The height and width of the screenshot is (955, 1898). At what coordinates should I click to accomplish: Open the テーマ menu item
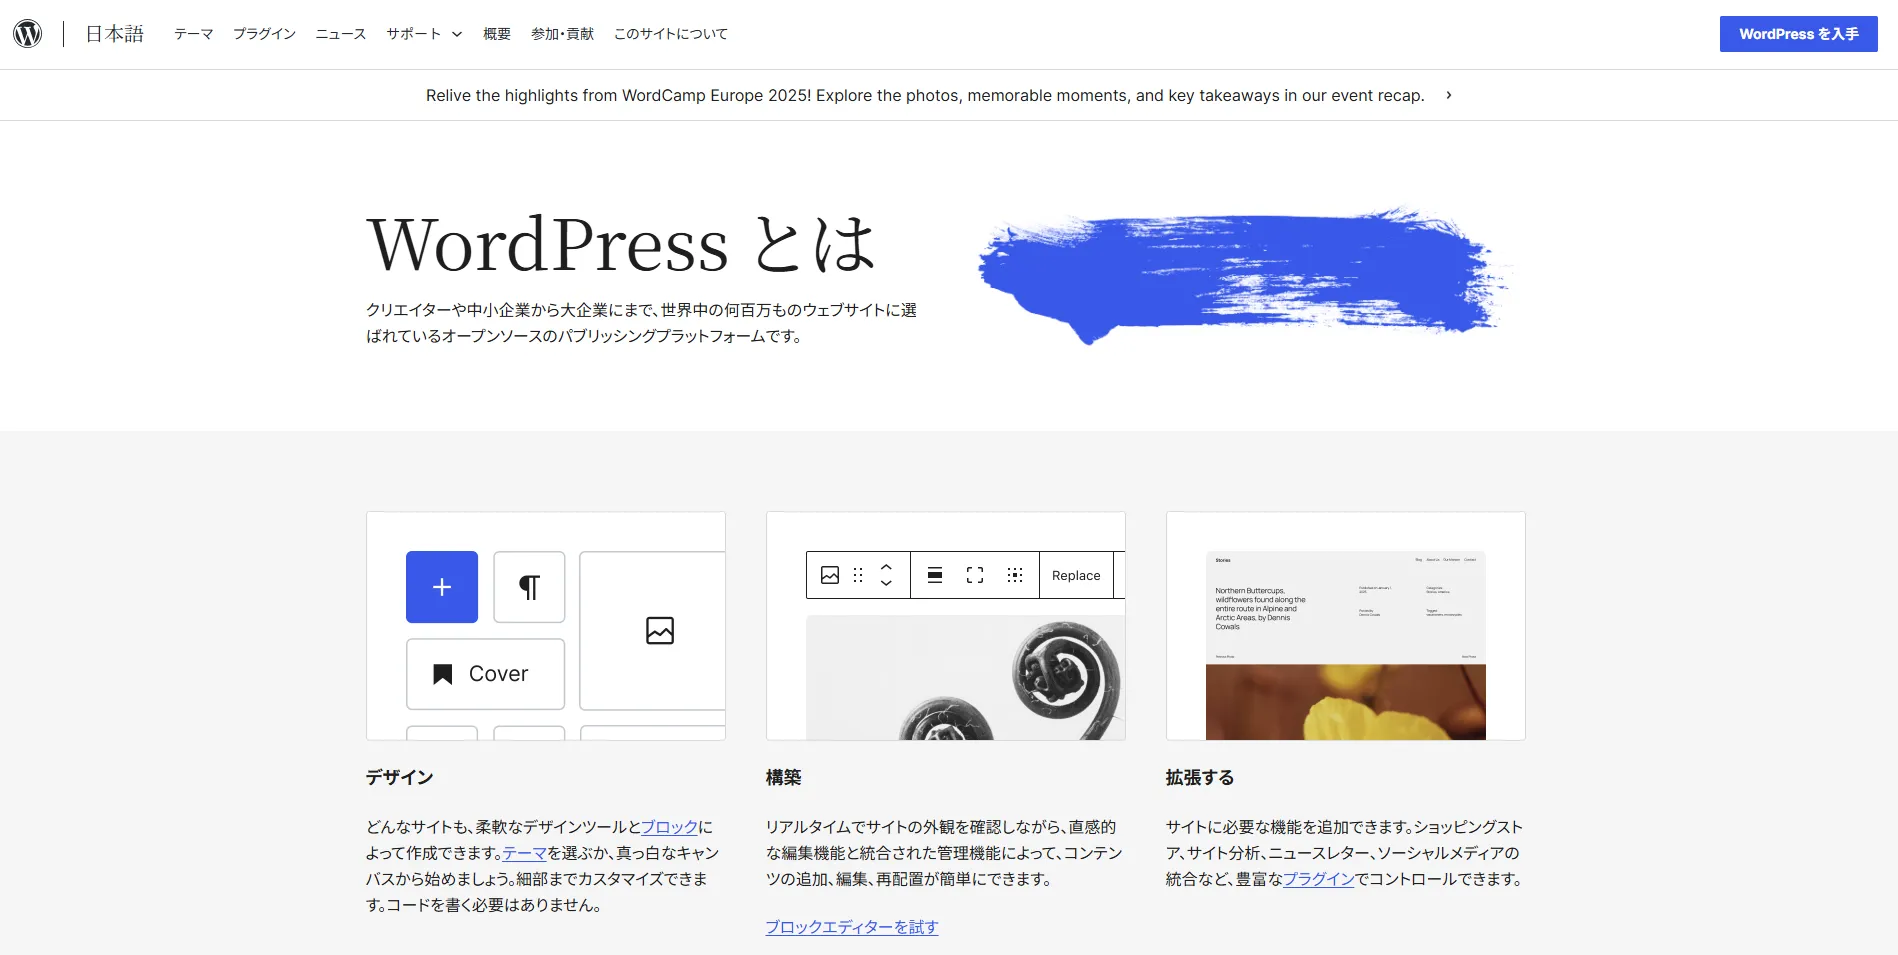193,34
